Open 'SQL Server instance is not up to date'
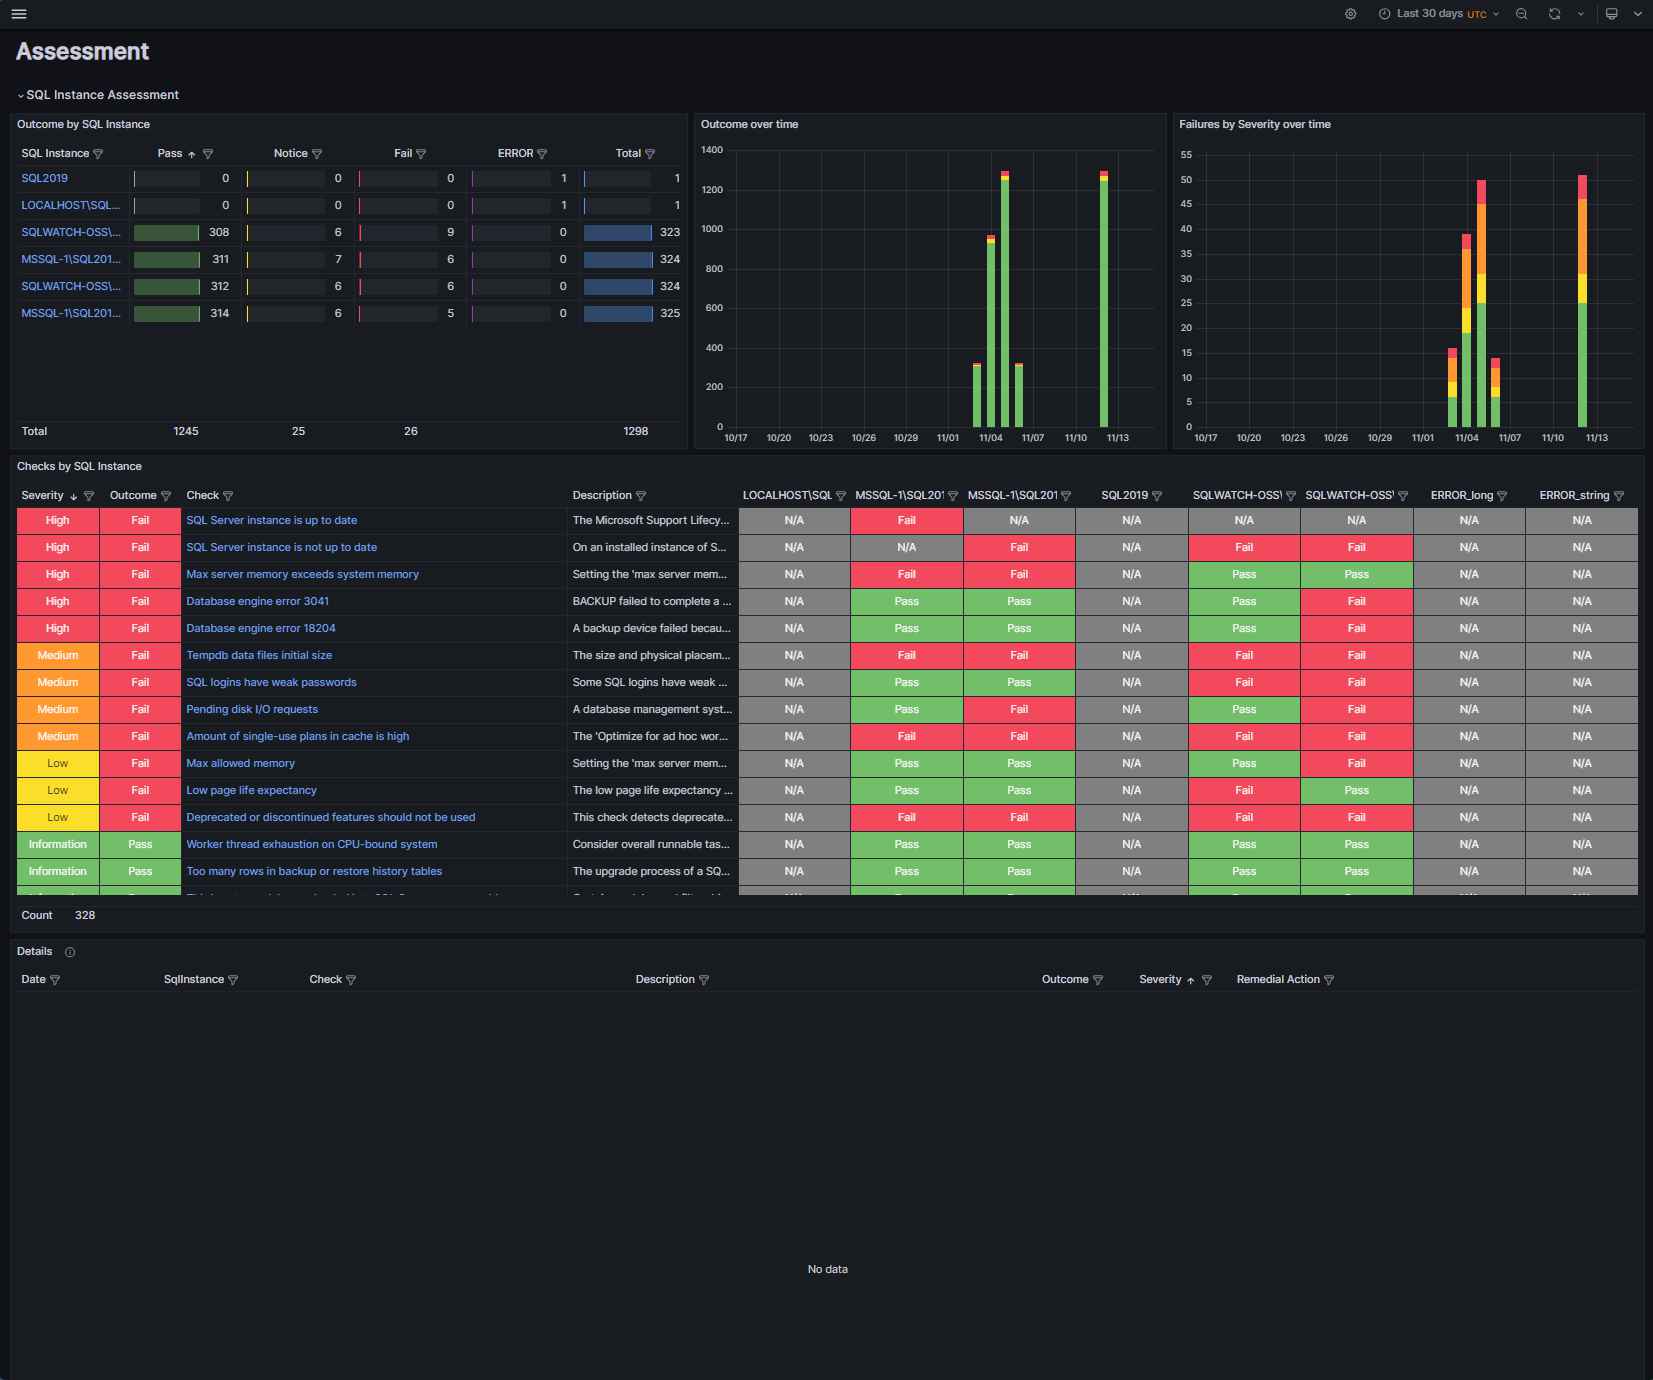1653x1380 pixels. [281, 547]
